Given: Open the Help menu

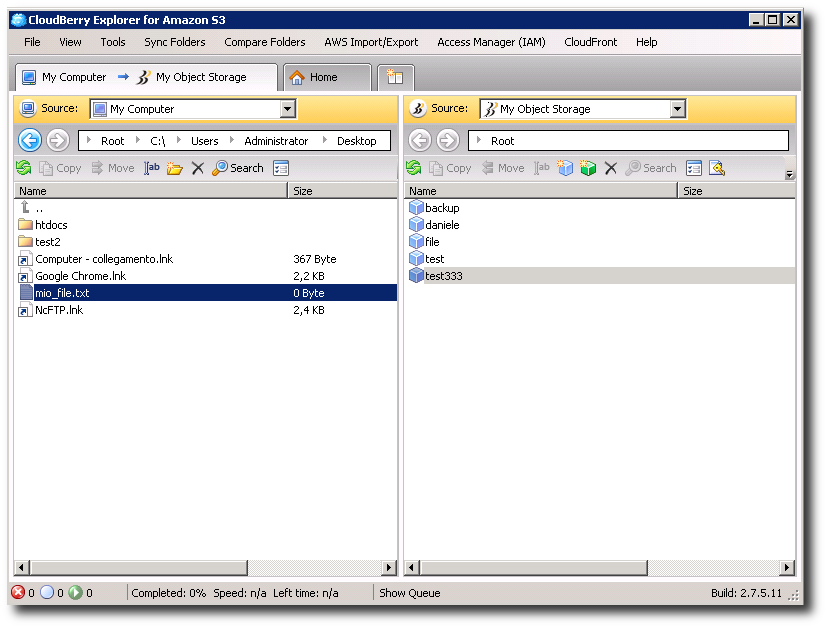Looking at the screenshot, I should [646, 42].
